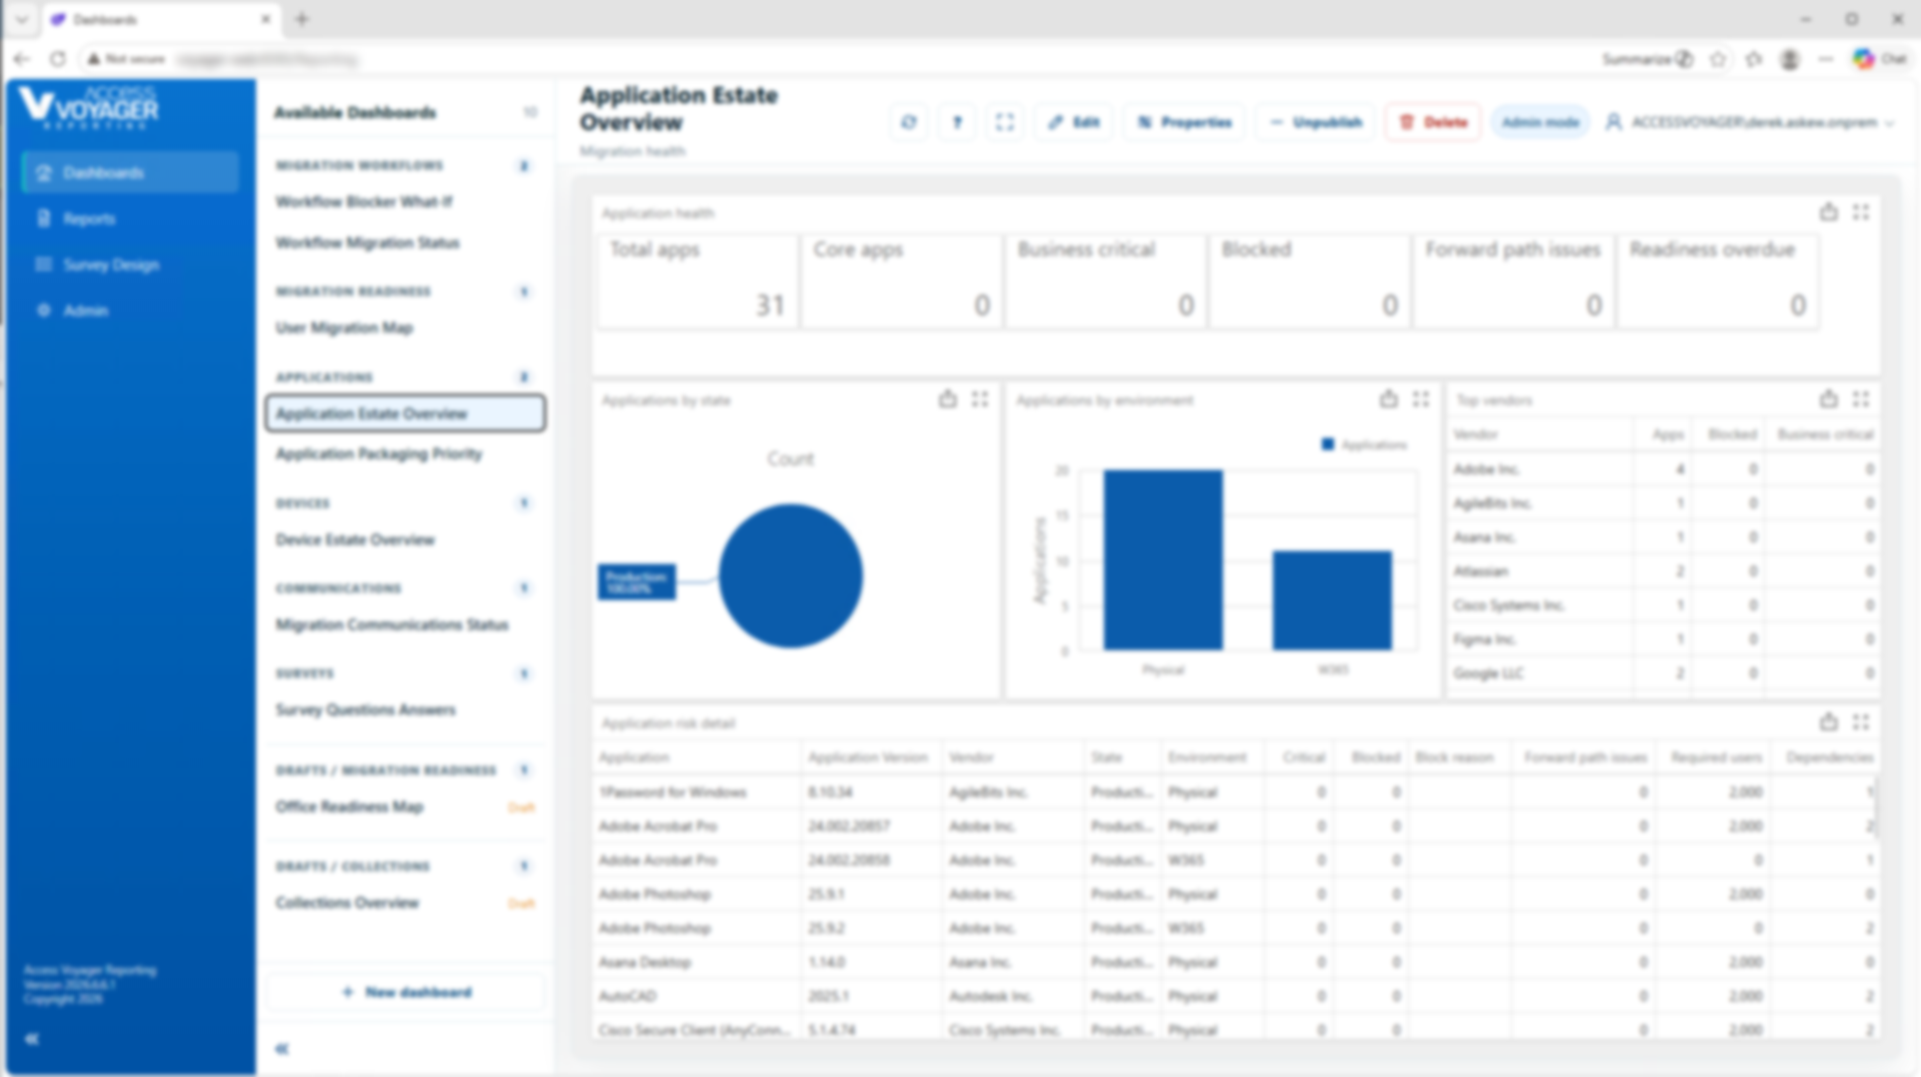Export the Top vendors table
Viewport: 1921px width, 1077px height.
[1828, 399]
